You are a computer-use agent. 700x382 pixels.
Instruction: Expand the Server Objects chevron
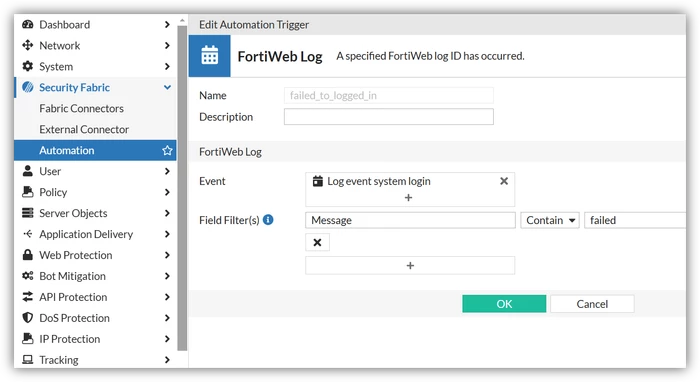pos(167,213)
